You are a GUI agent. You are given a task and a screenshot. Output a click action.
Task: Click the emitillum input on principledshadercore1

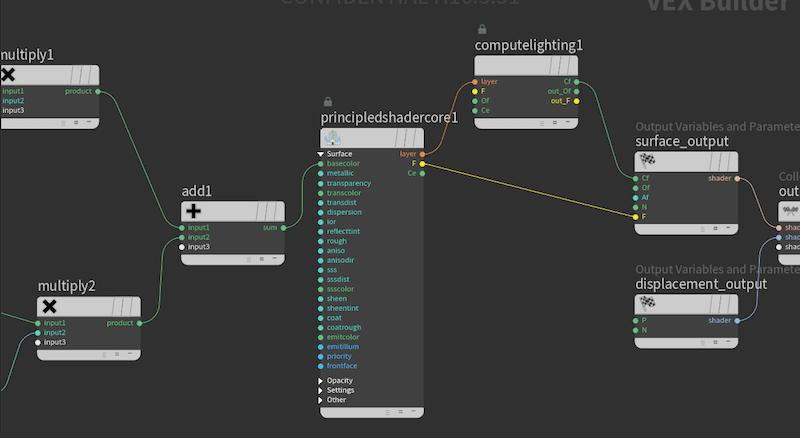[x=321, y=346]
